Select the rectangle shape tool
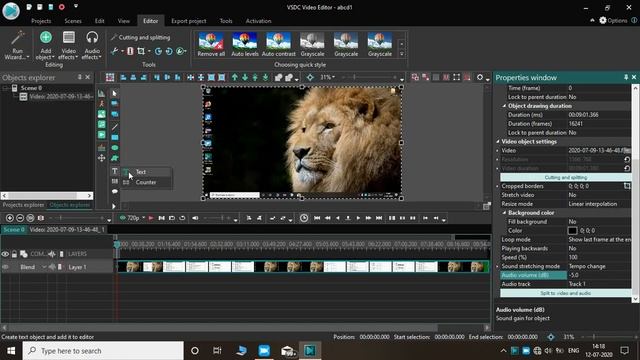640x360 pixels. (115, 138)
